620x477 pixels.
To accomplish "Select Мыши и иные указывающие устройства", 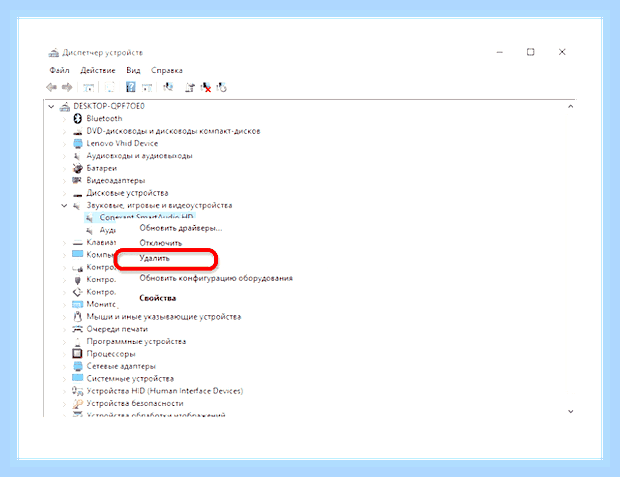I will [164, 317].
